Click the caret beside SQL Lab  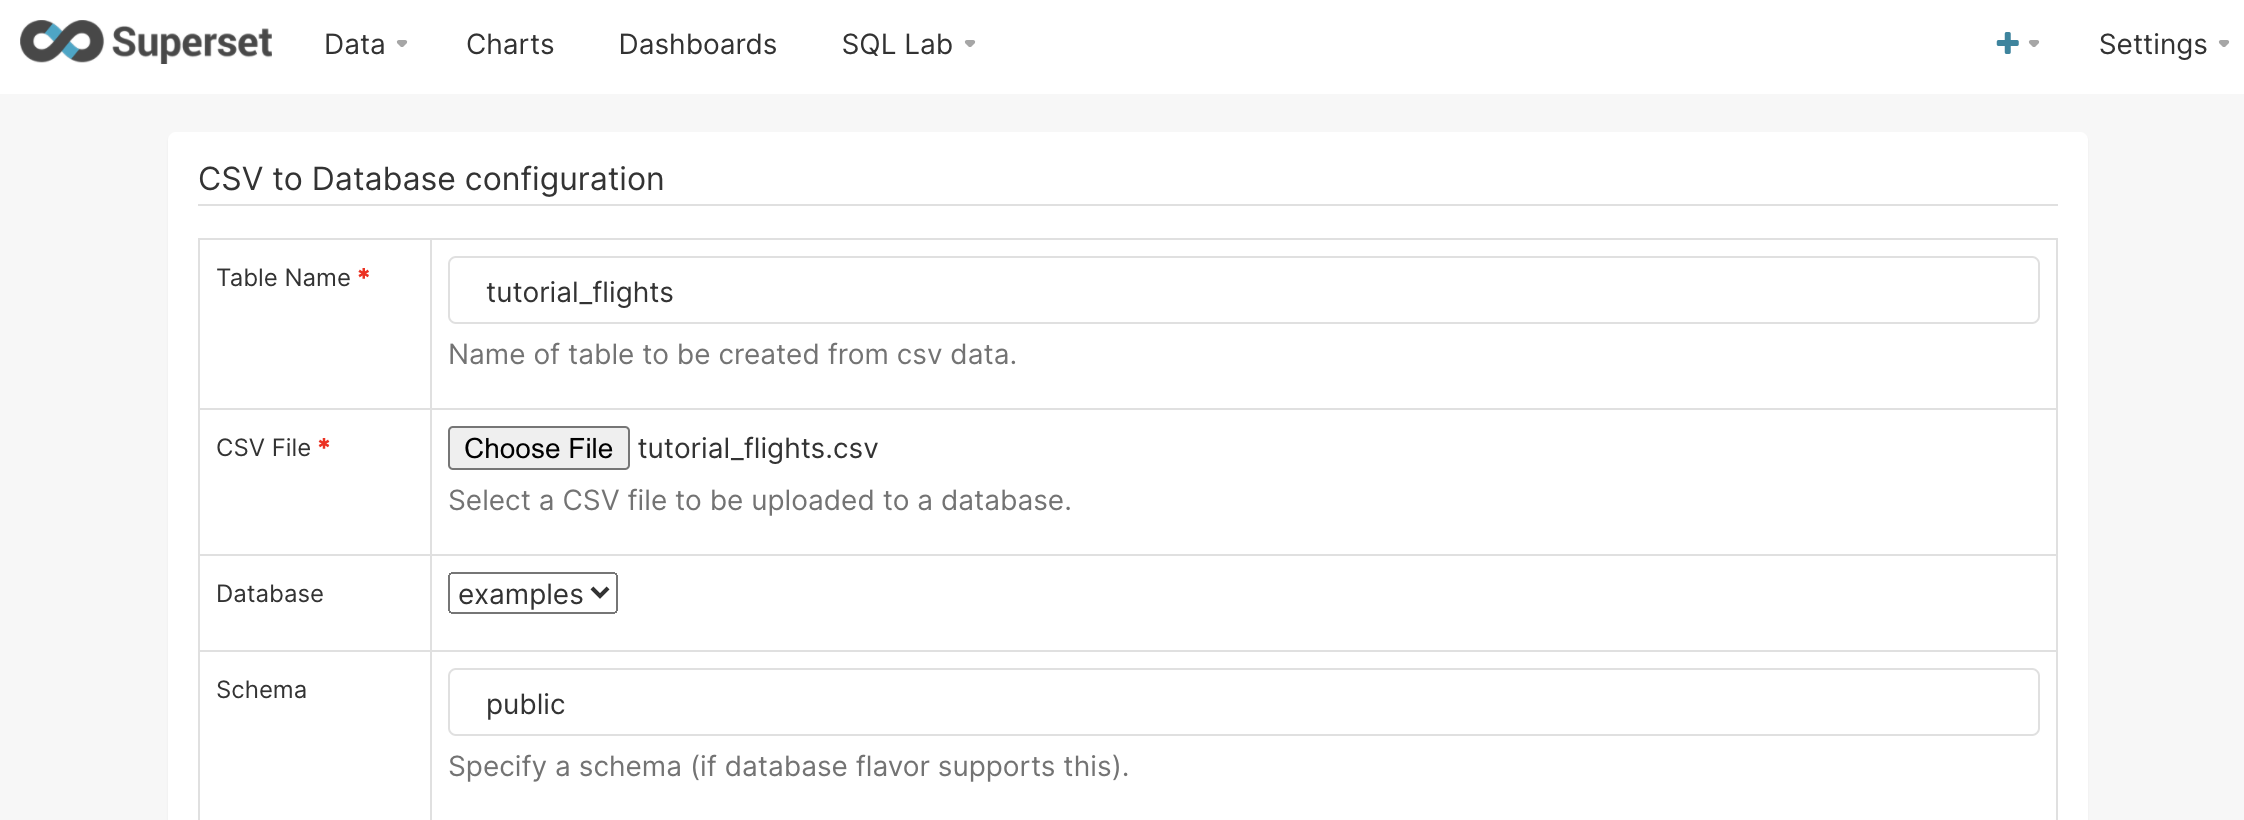tap(970, 44)
